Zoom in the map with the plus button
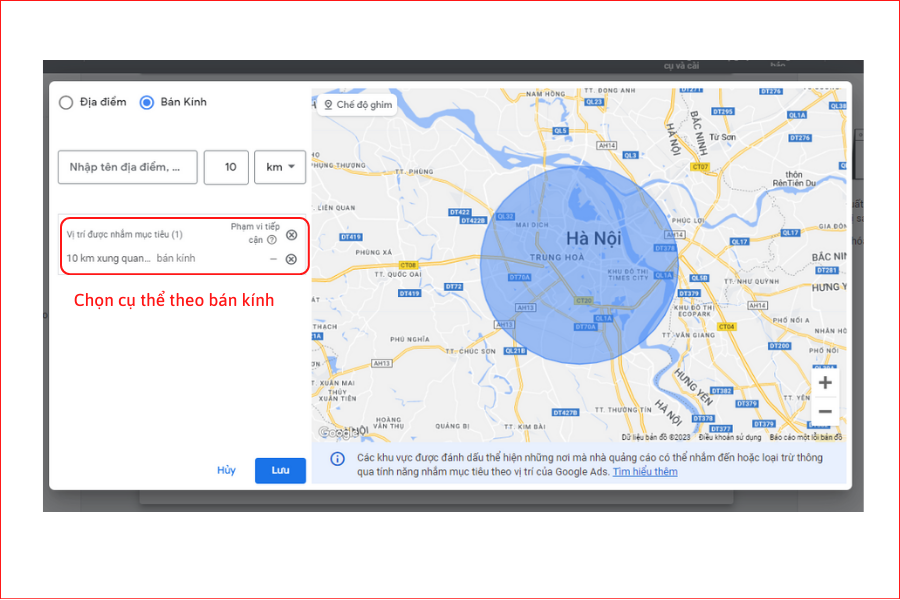The image size is (900, 600). 825,382
